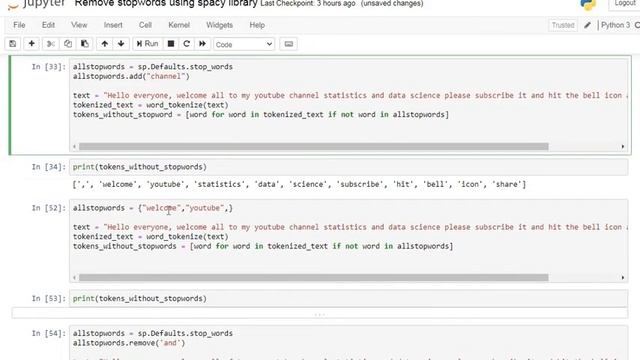Image resolution: width=640 pixels, height=360 pixels.
Task: Click the Logout button
Action: click(x=624, y=3)
